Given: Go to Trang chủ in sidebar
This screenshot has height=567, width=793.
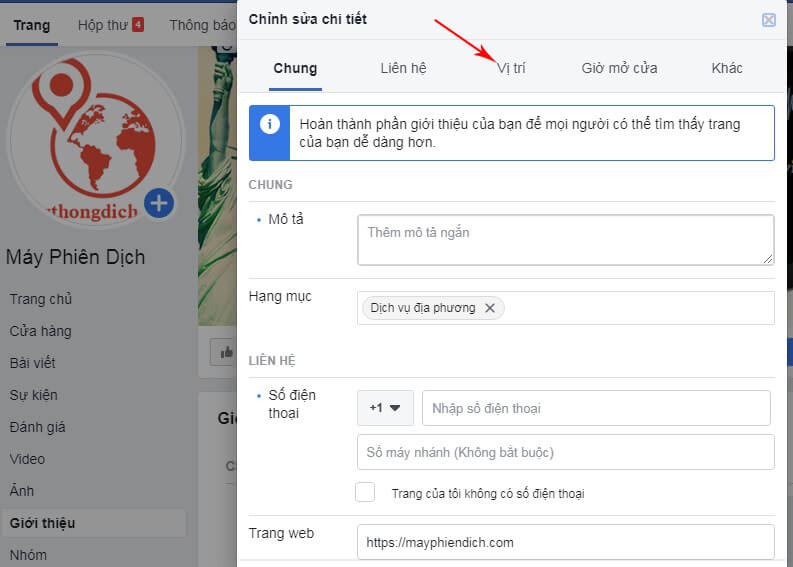Looking at the screenshot, I should [x=41, y=299].
